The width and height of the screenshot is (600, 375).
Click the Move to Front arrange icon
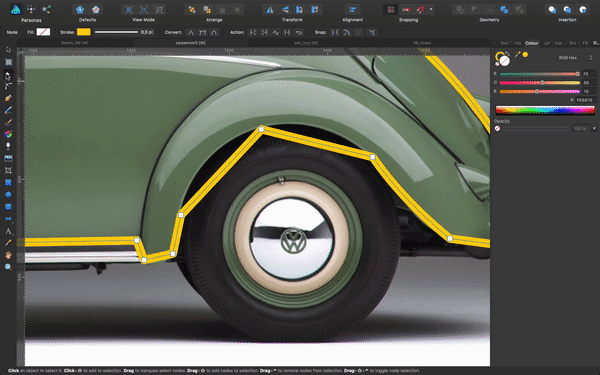[x=192, y=10]
